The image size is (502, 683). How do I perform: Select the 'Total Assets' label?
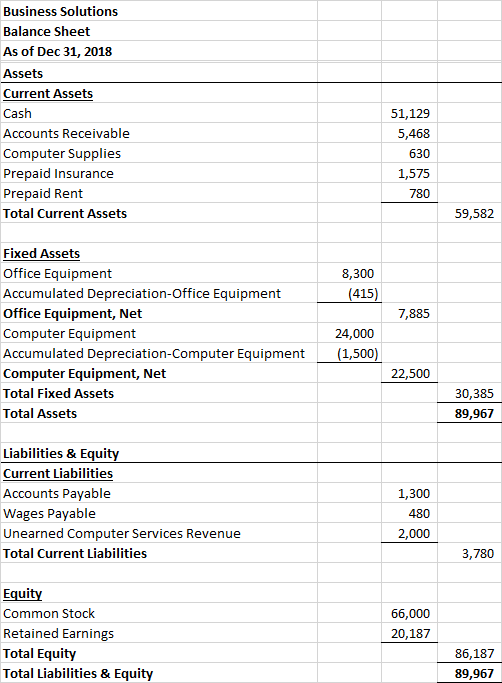(40, 413)
